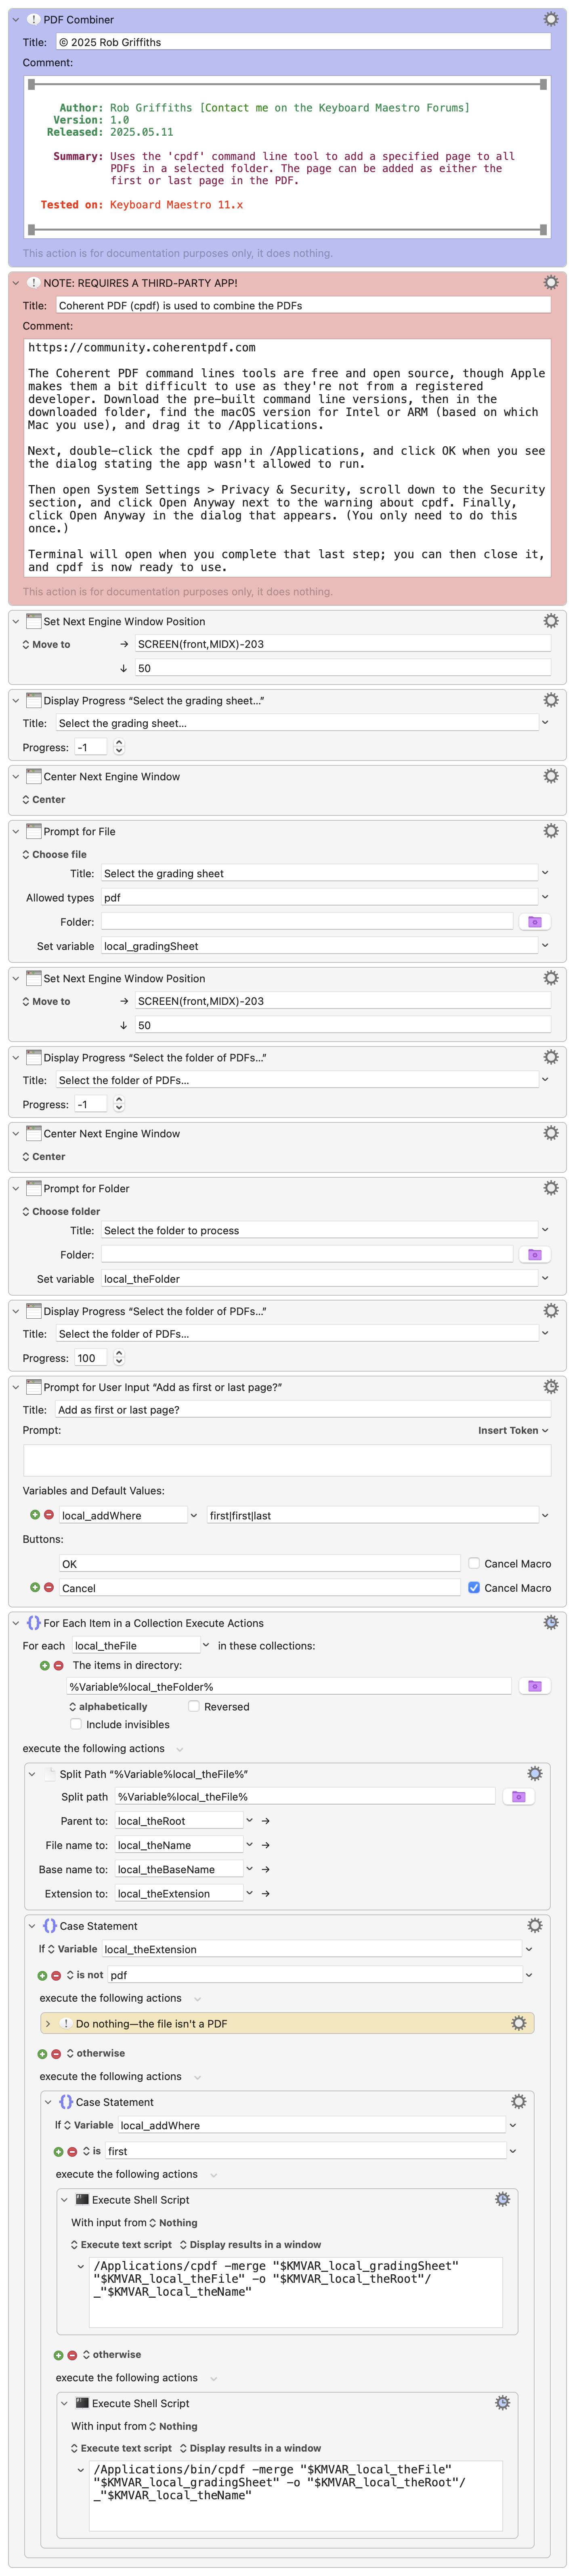Viewport: 575px width, 2576px height.
Task: Click Progress stepper in grading sheet Display Progress
Action: [119, 747]
